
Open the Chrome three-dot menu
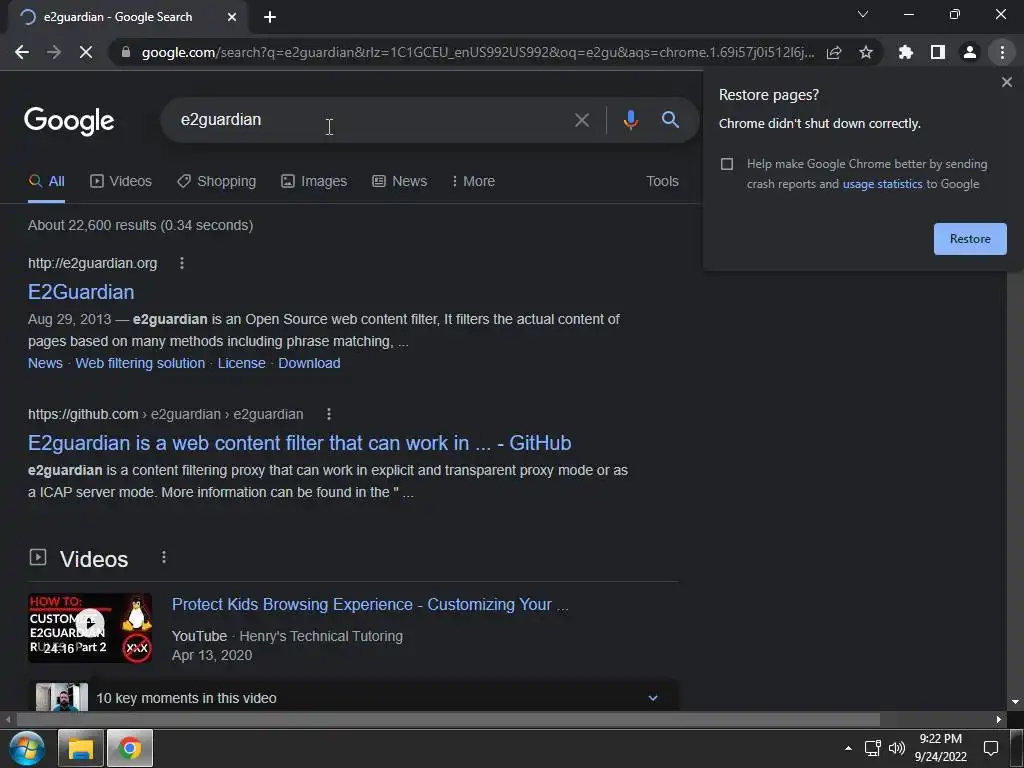[1002, 52]
